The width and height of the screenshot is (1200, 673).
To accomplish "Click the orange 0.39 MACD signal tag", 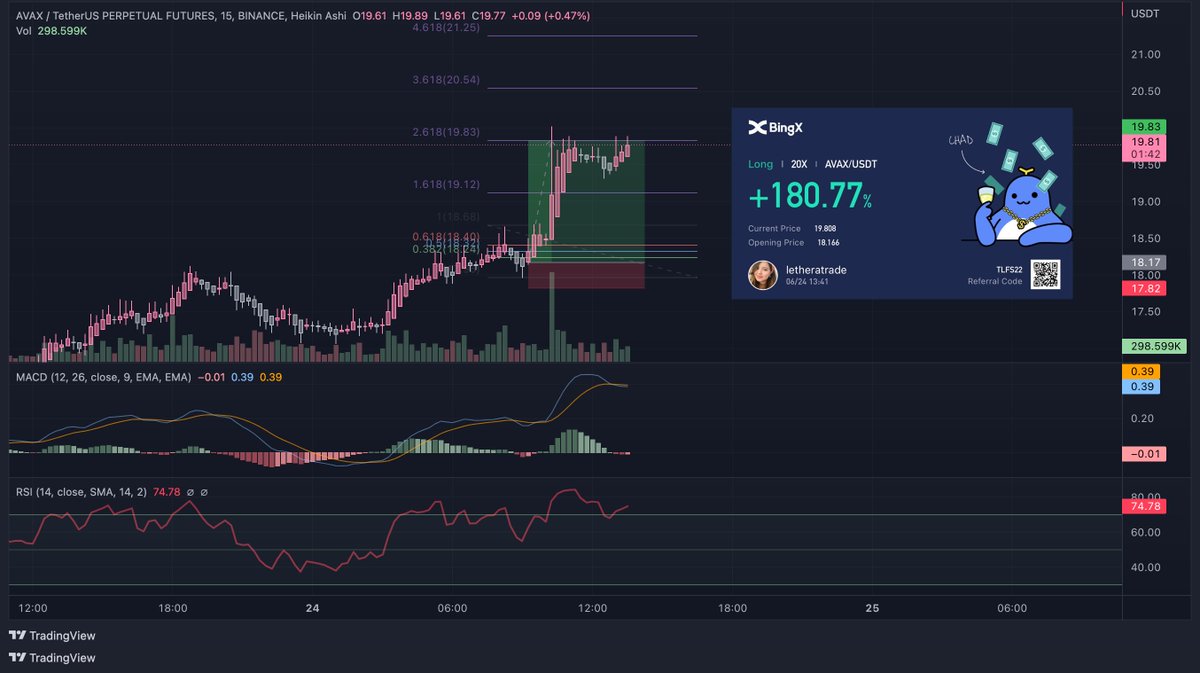I will 1142,372.
